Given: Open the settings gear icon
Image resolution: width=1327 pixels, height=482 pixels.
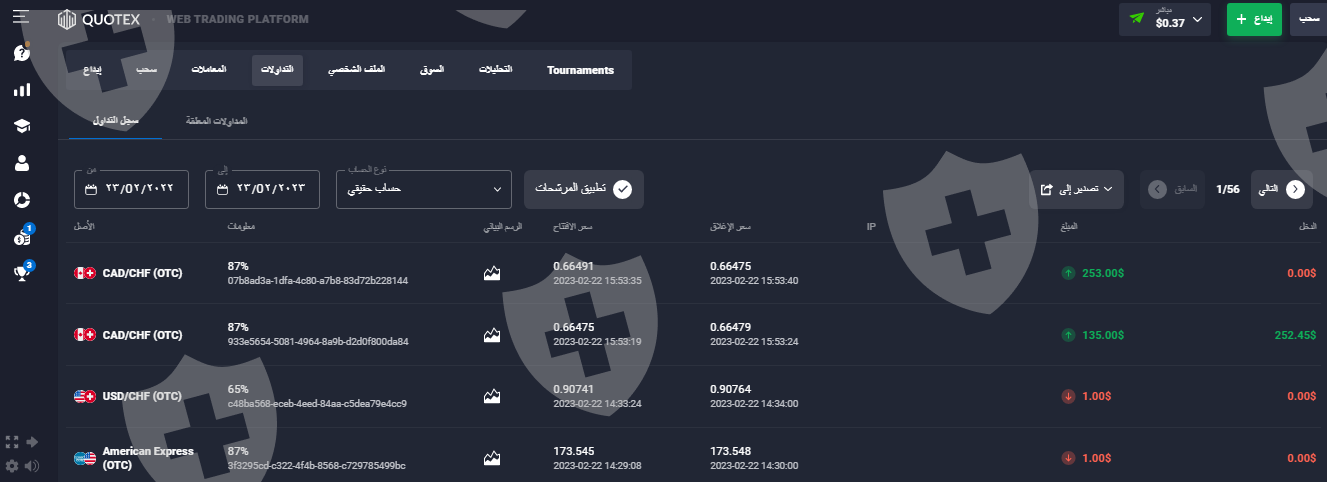Looking at the screenshot, I should coord(12,466).
